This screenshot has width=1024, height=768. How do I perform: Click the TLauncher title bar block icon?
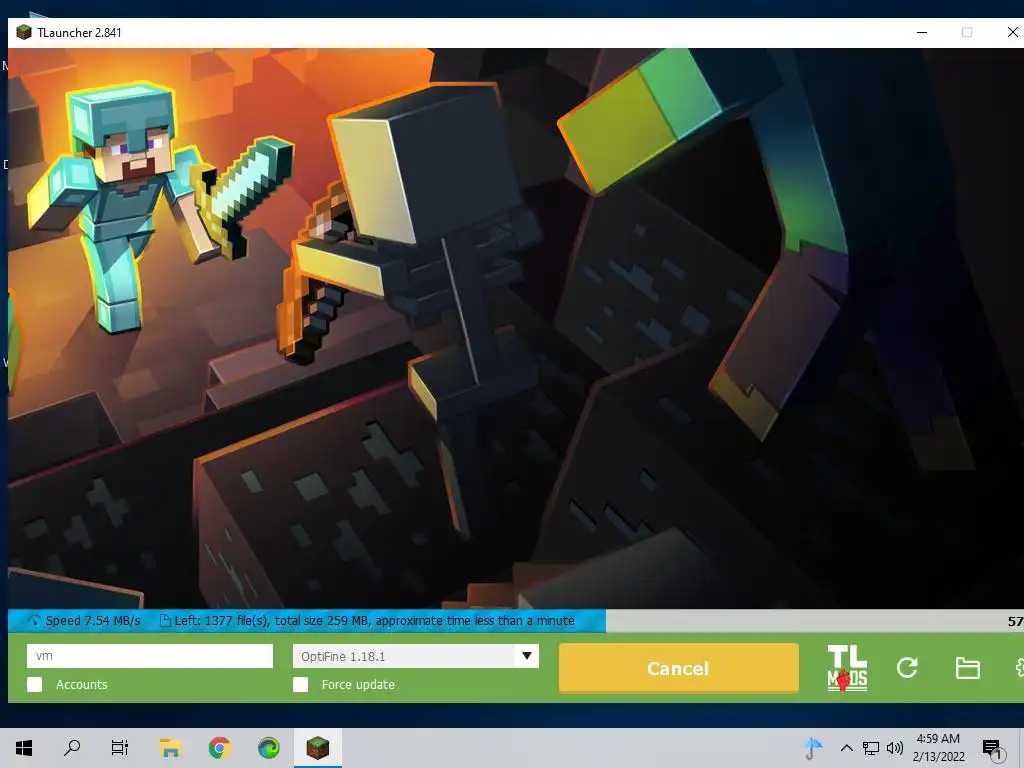[24, 32]
